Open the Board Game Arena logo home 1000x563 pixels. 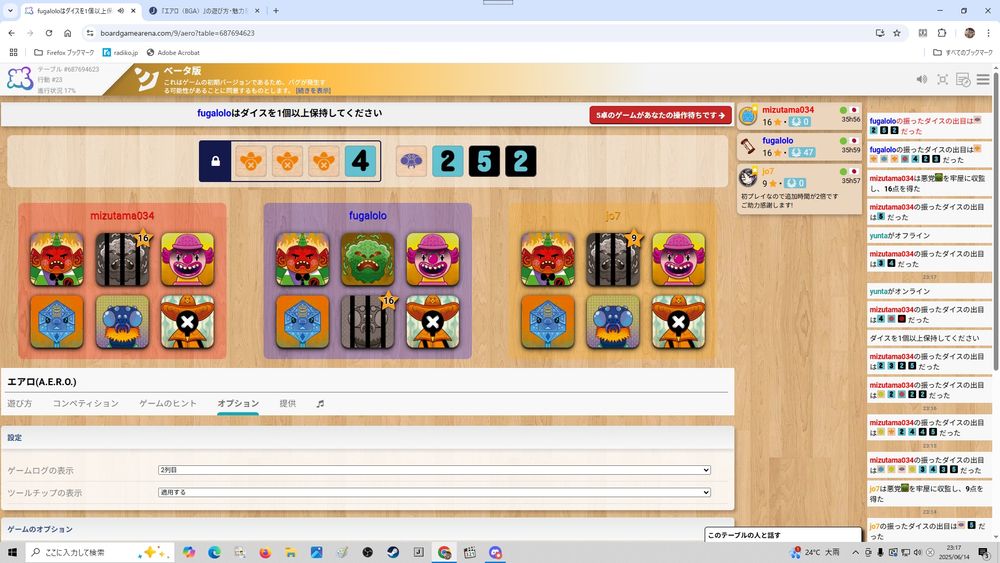(20, 79)
